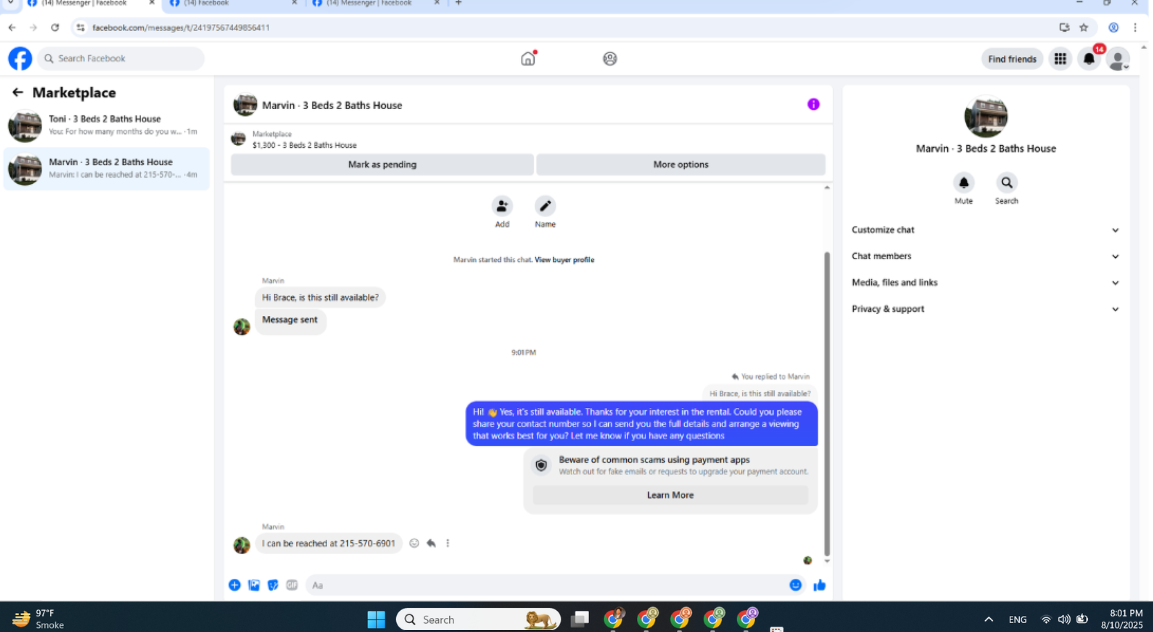Open volume control in system tray

pyautogui.click(x=1063, y=619)
